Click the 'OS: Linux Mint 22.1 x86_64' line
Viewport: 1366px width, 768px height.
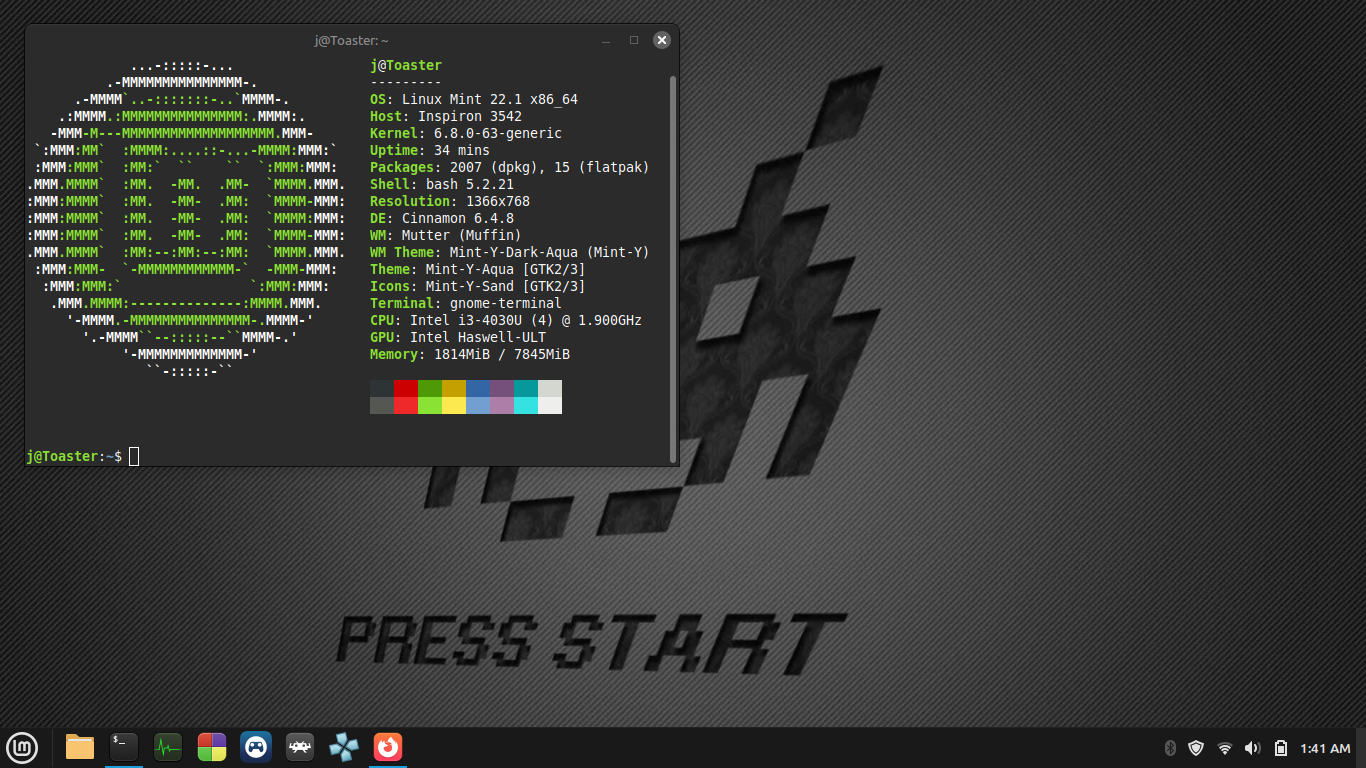pos(474,99)
